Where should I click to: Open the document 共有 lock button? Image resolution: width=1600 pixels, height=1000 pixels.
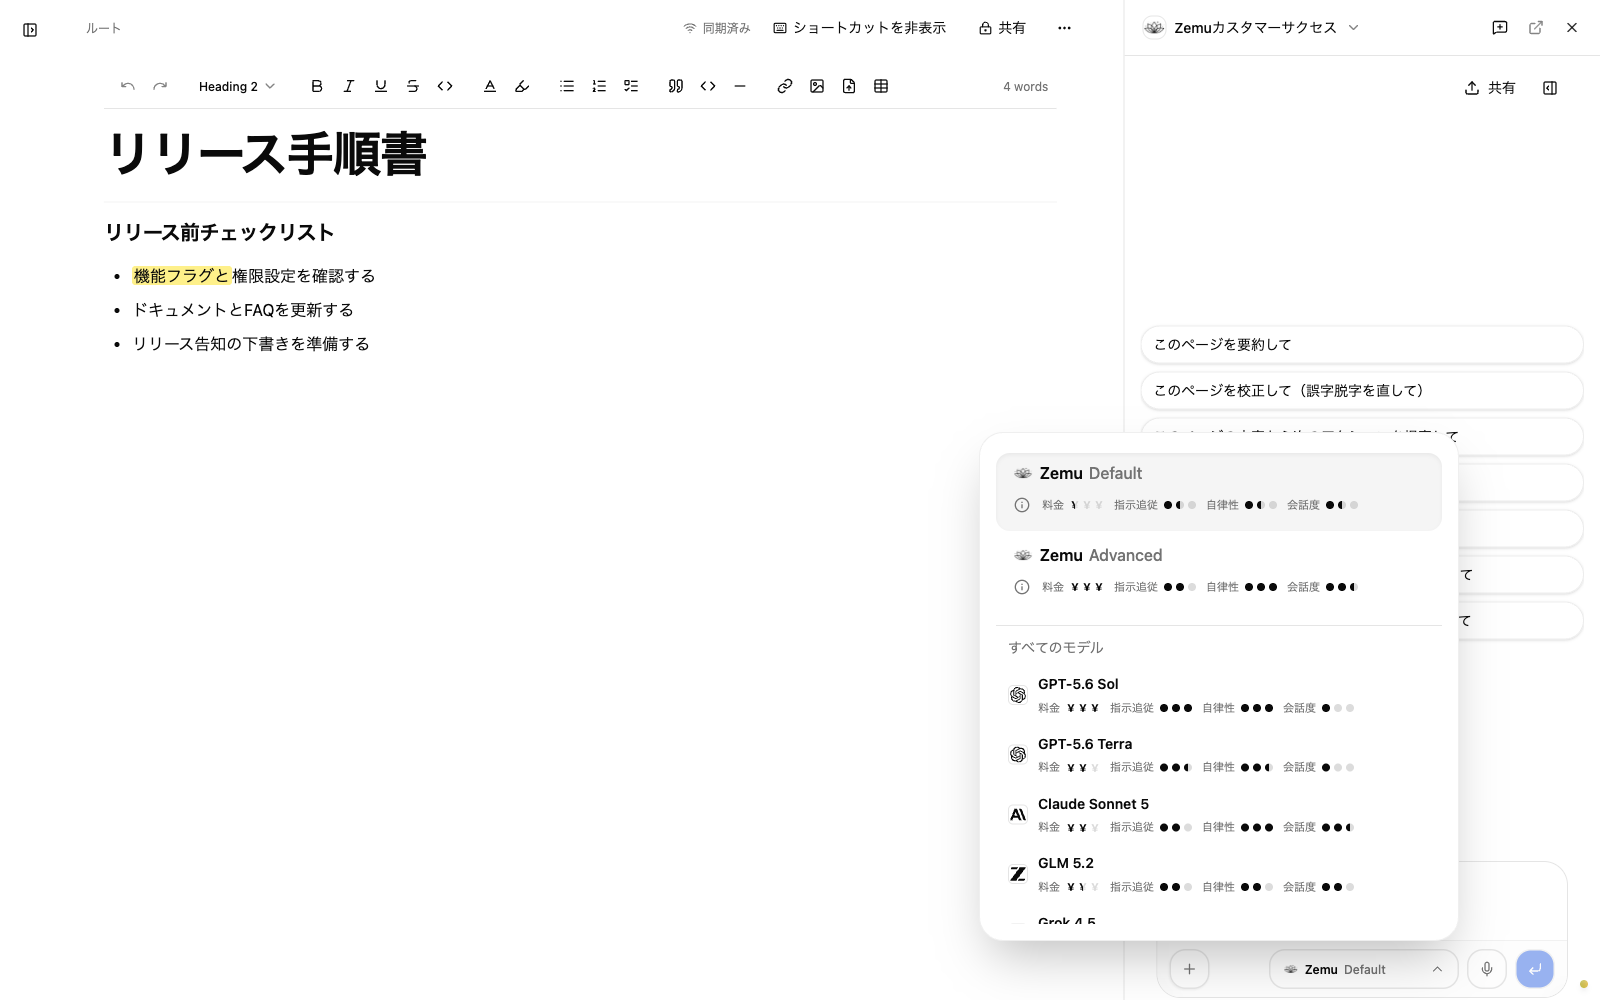(1002, 28)
